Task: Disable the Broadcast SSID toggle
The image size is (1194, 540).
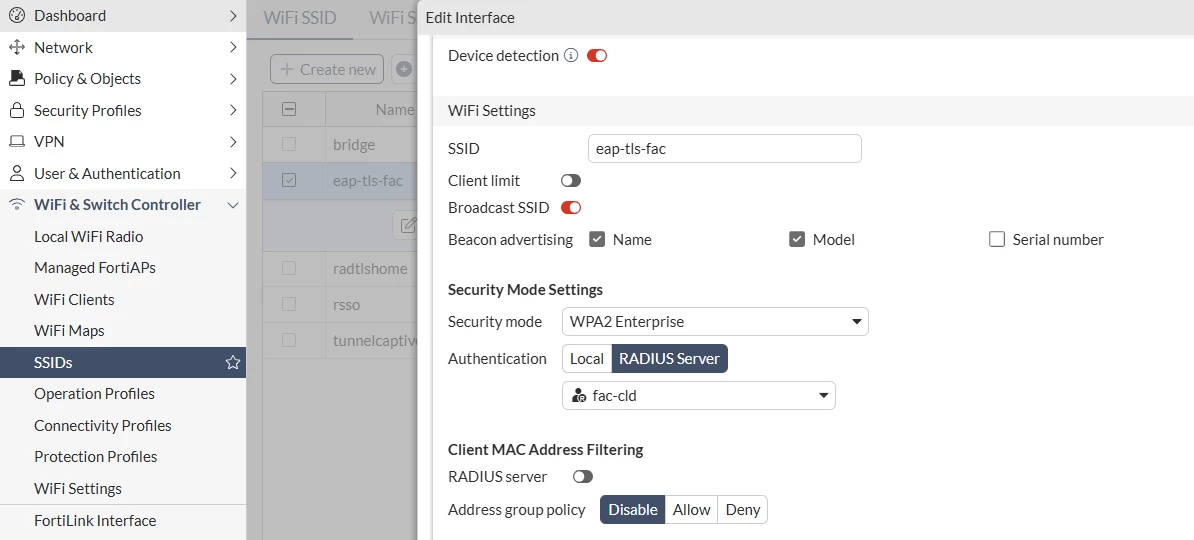Action: click(x=570, y=207)
